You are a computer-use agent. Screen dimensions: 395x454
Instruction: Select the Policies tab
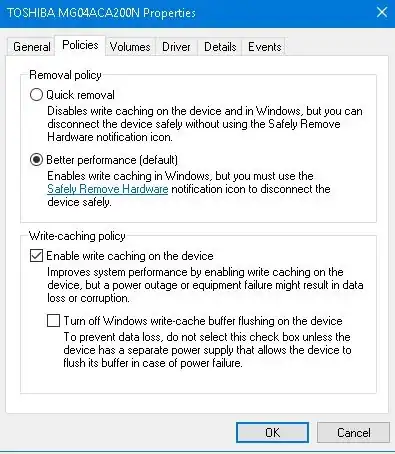(80, 45)
